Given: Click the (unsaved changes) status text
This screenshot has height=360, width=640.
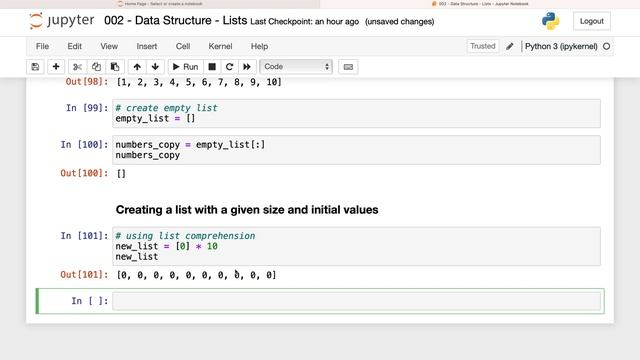Looking at the screenshot, I should 400,22.
